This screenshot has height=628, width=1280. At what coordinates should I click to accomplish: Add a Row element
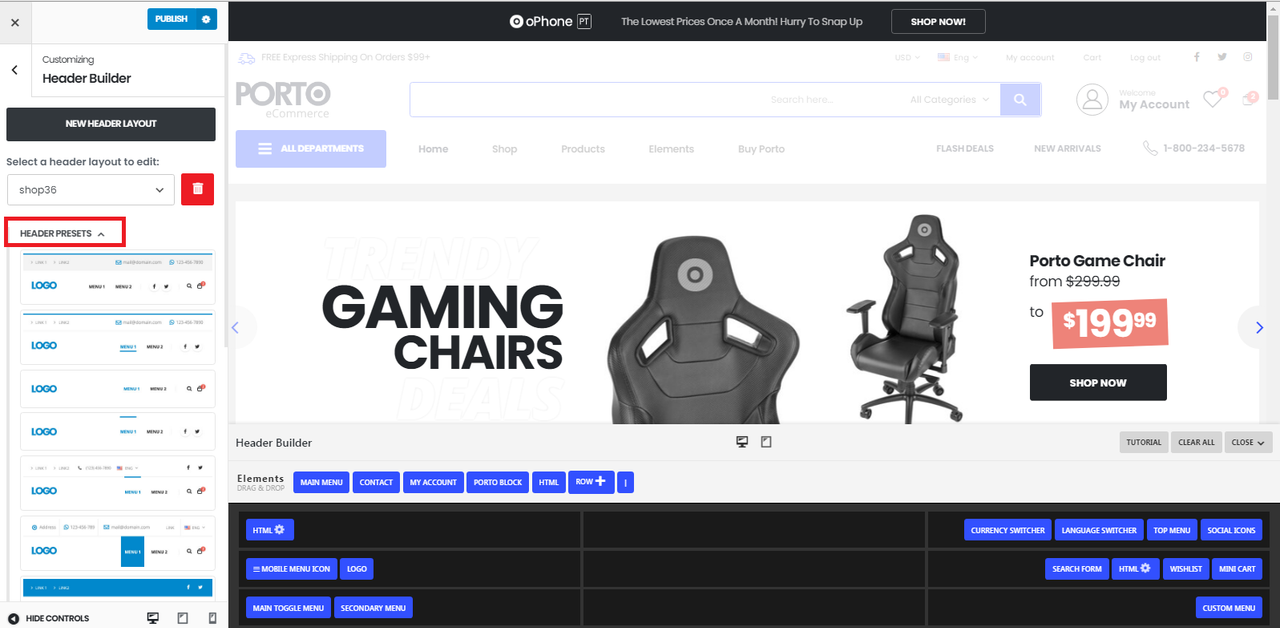point(591,481)
